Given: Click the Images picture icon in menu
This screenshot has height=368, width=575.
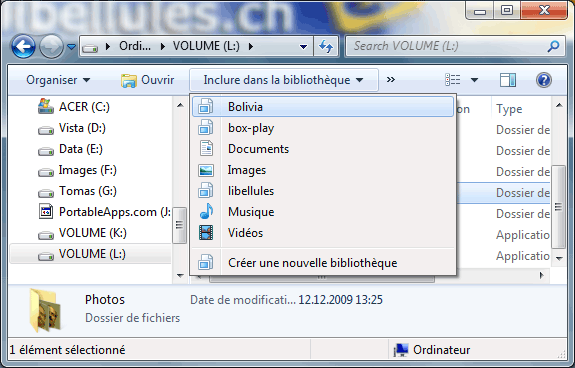Looking at the screenshot, I should click(x=206, y=170).
